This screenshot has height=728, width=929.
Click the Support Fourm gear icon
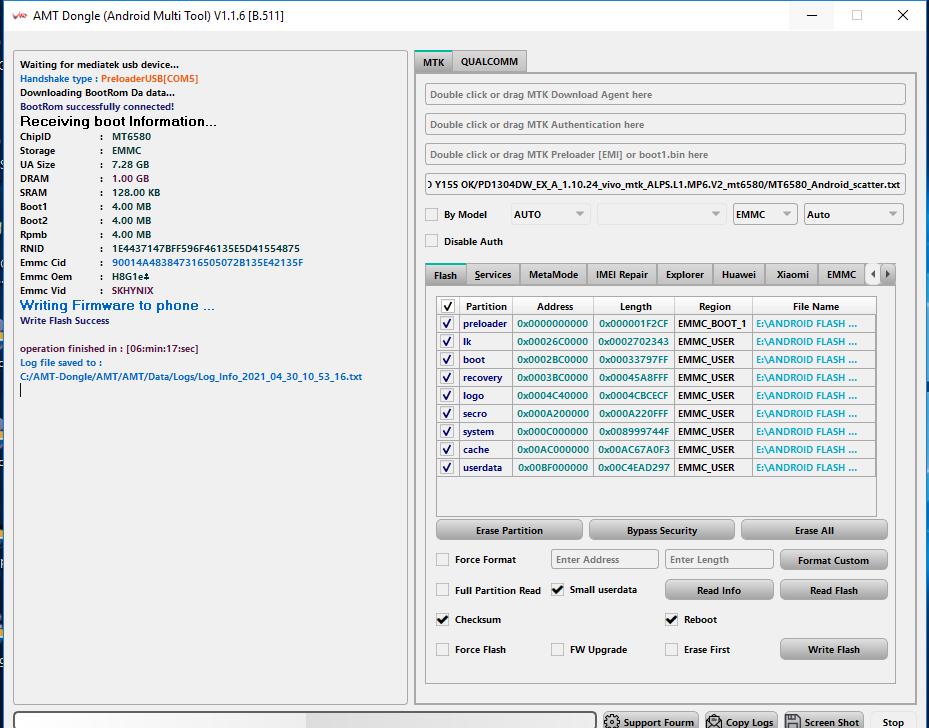point(612,721)
